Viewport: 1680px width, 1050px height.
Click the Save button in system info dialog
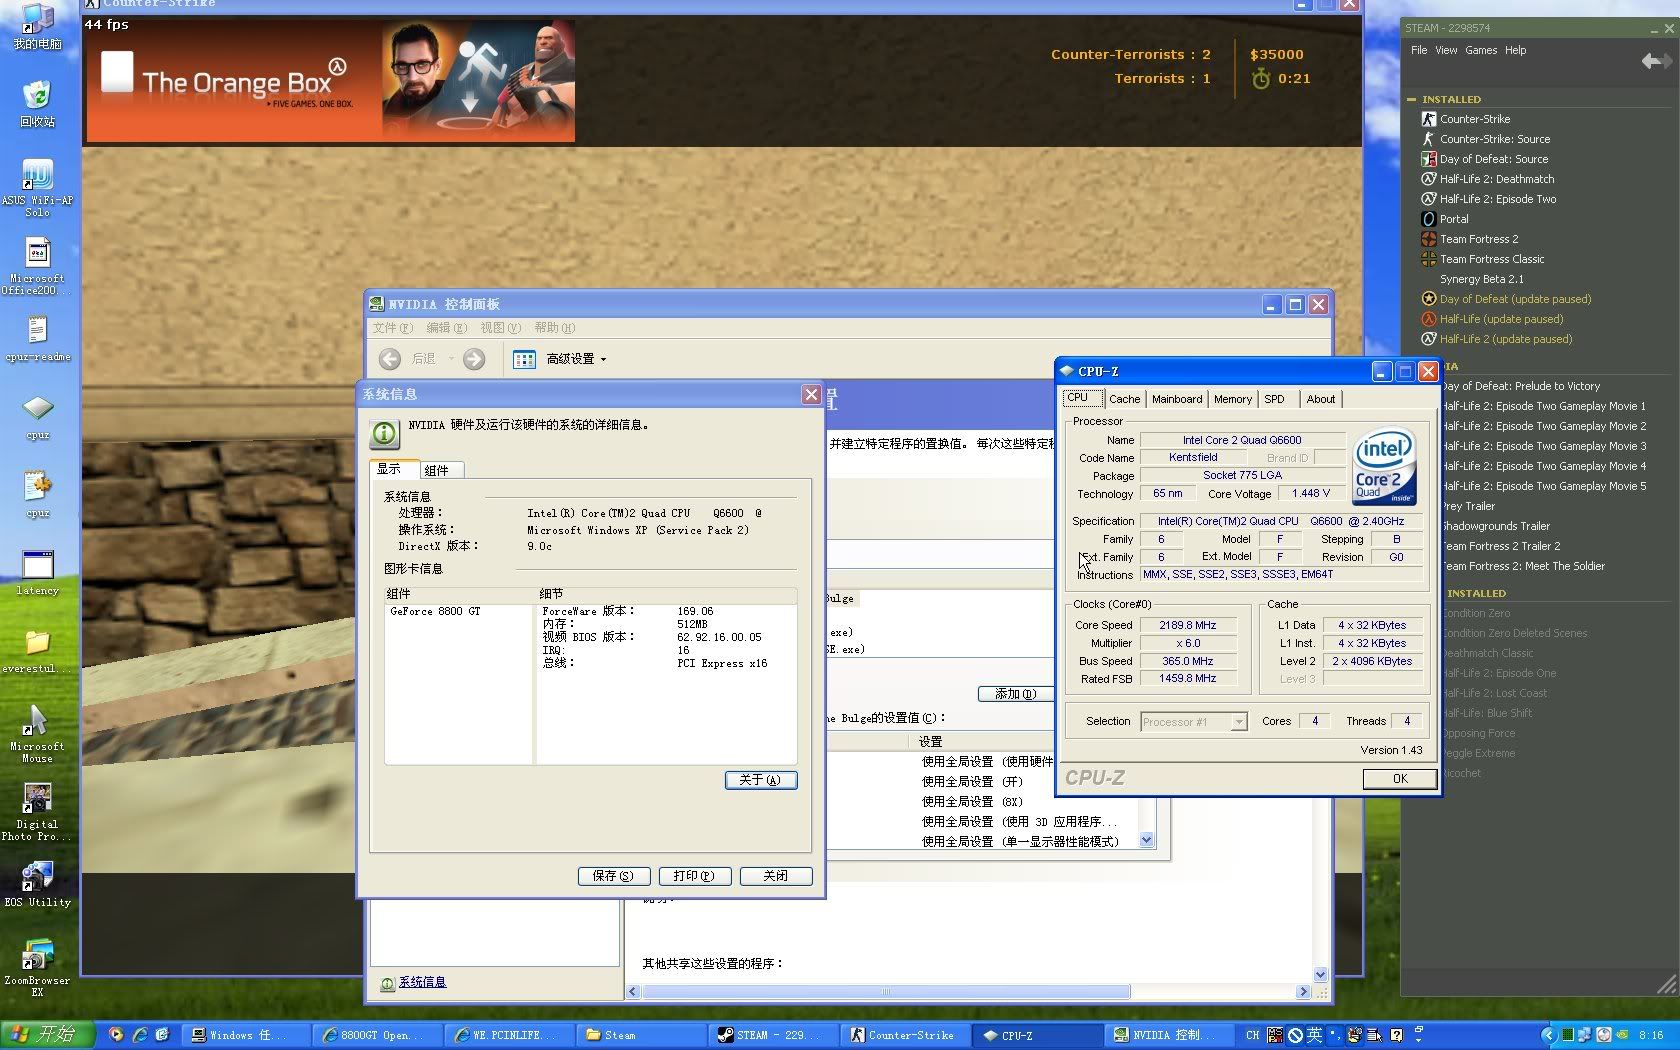(x=613, y=876)
